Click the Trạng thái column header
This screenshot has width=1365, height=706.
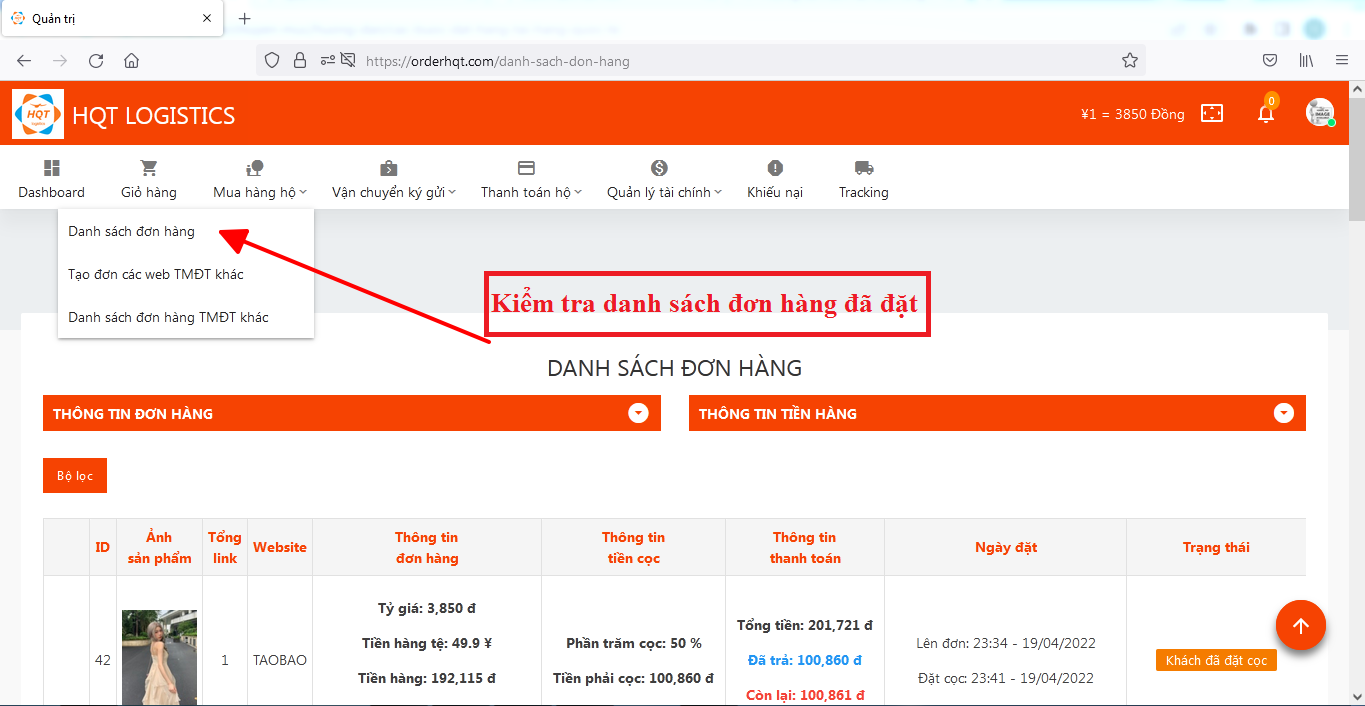tap(1216, 547)
